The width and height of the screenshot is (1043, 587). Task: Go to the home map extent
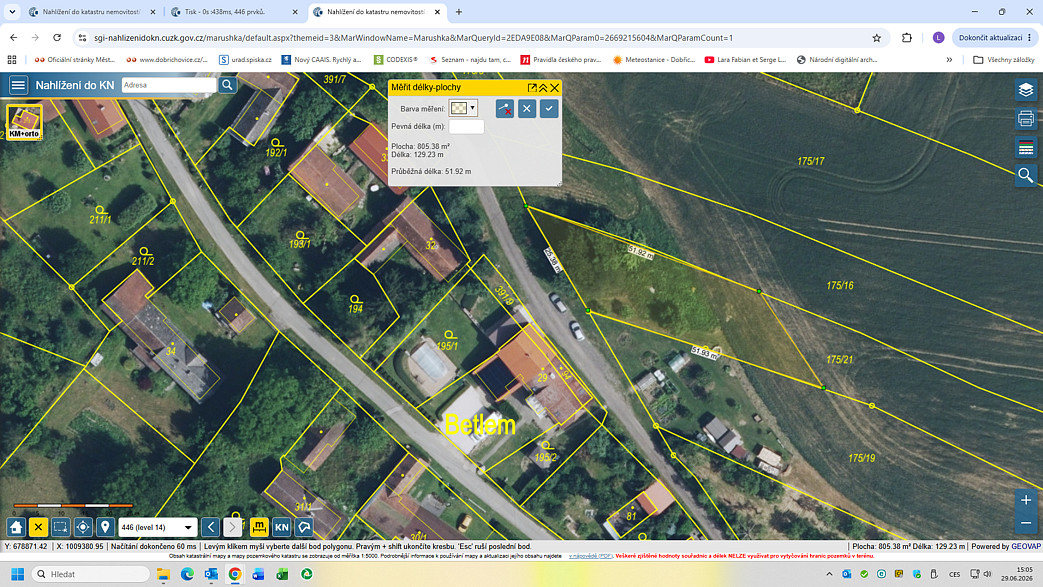tap(16, 527)
